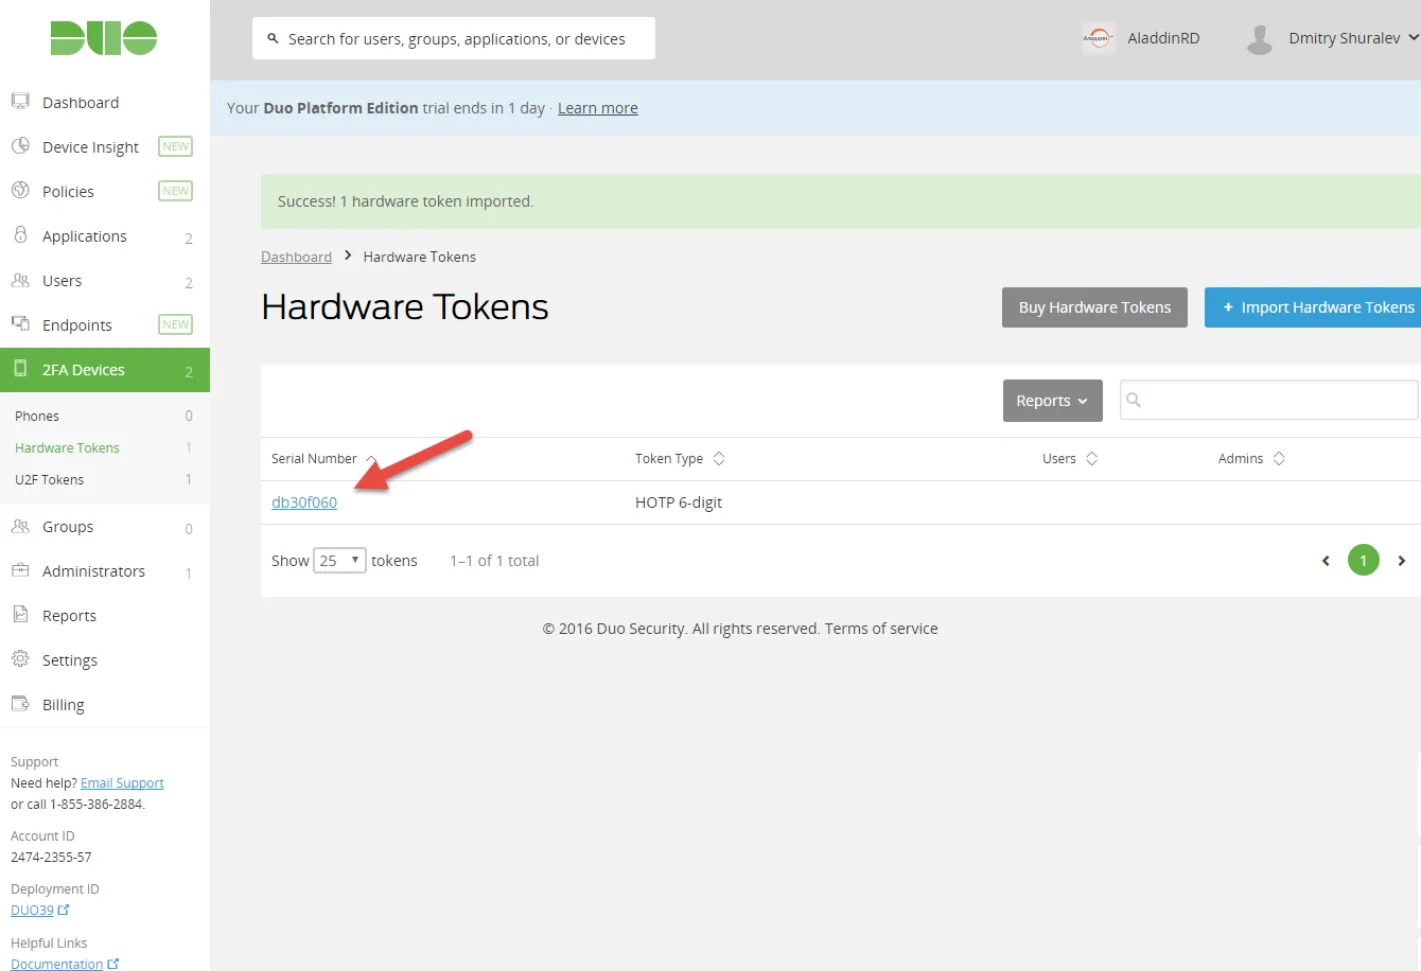Click the HOTP 6-digit token type cell
Viewport: 1421px width, 971px height.
678,502
